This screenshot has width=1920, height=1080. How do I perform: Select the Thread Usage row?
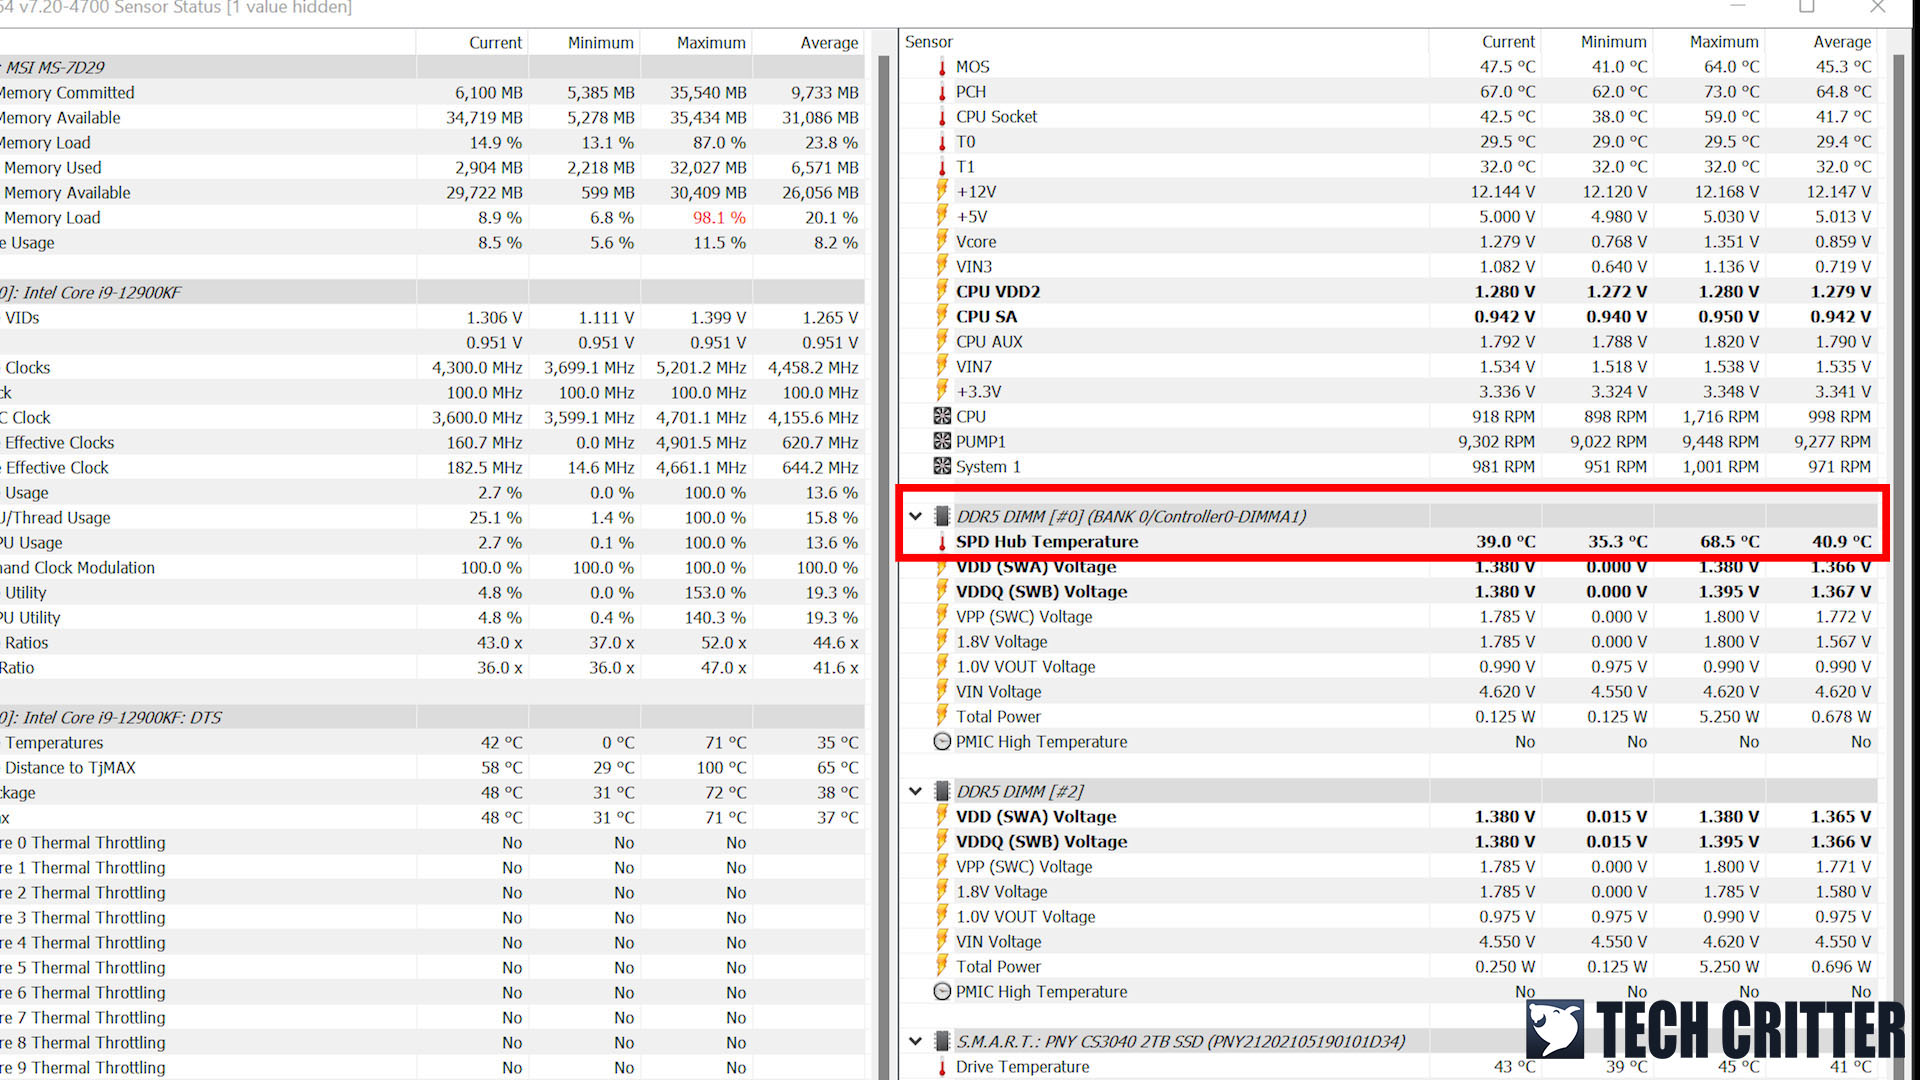pos(432,517)
